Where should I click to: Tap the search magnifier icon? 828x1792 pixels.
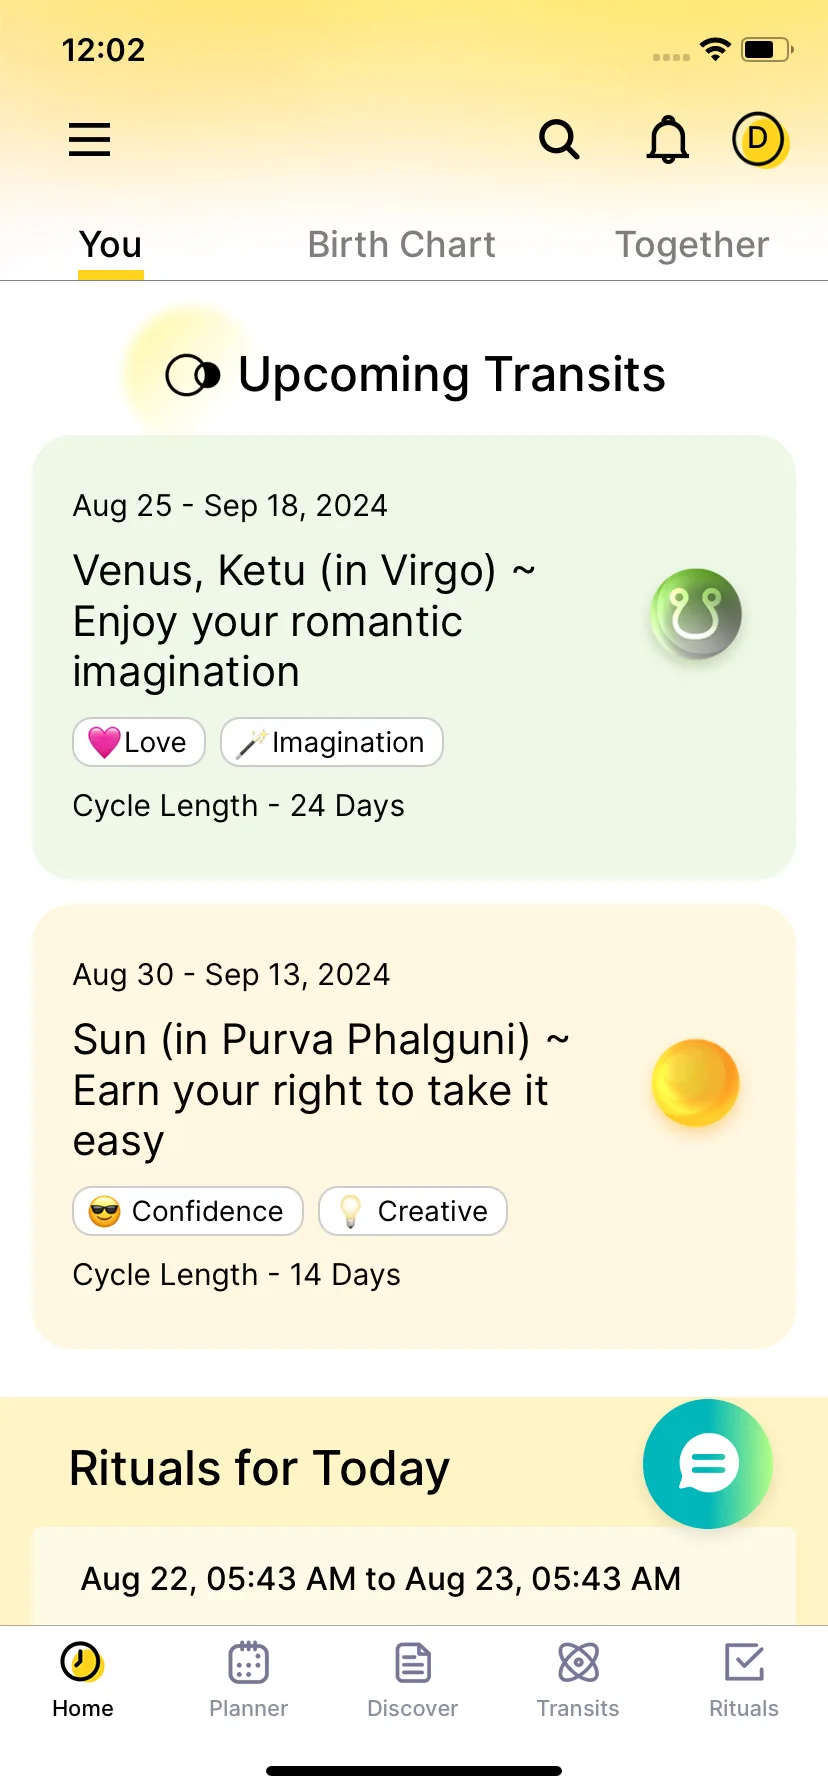pyautogui.click(x=559, y=140)
